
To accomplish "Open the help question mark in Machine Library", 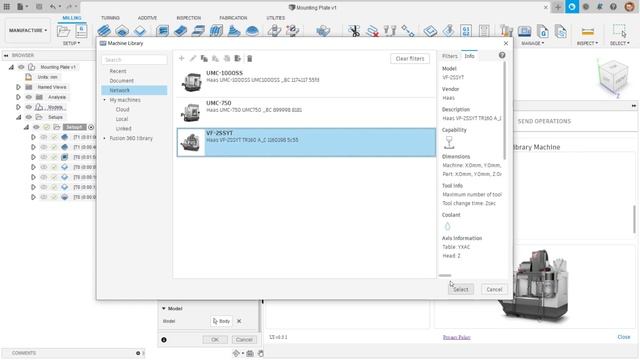I will (502, 55).
